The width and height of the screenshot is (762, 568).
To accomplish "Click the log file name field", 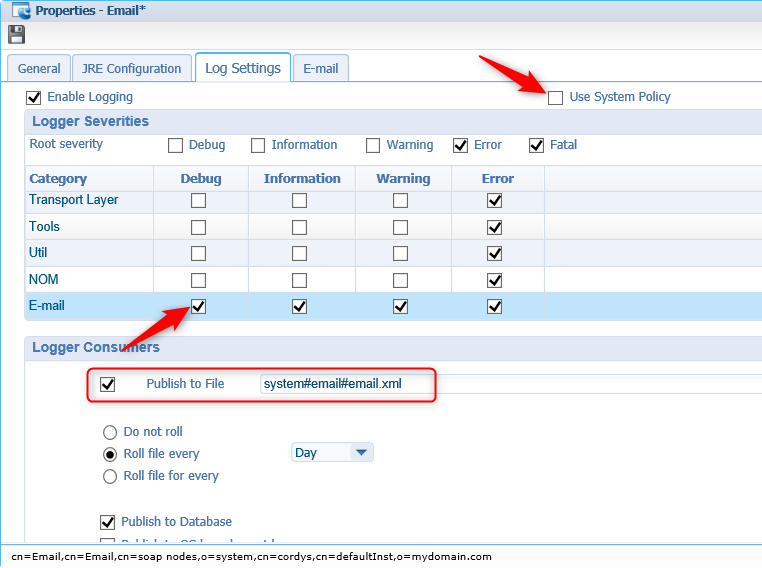I will [346, 384].
